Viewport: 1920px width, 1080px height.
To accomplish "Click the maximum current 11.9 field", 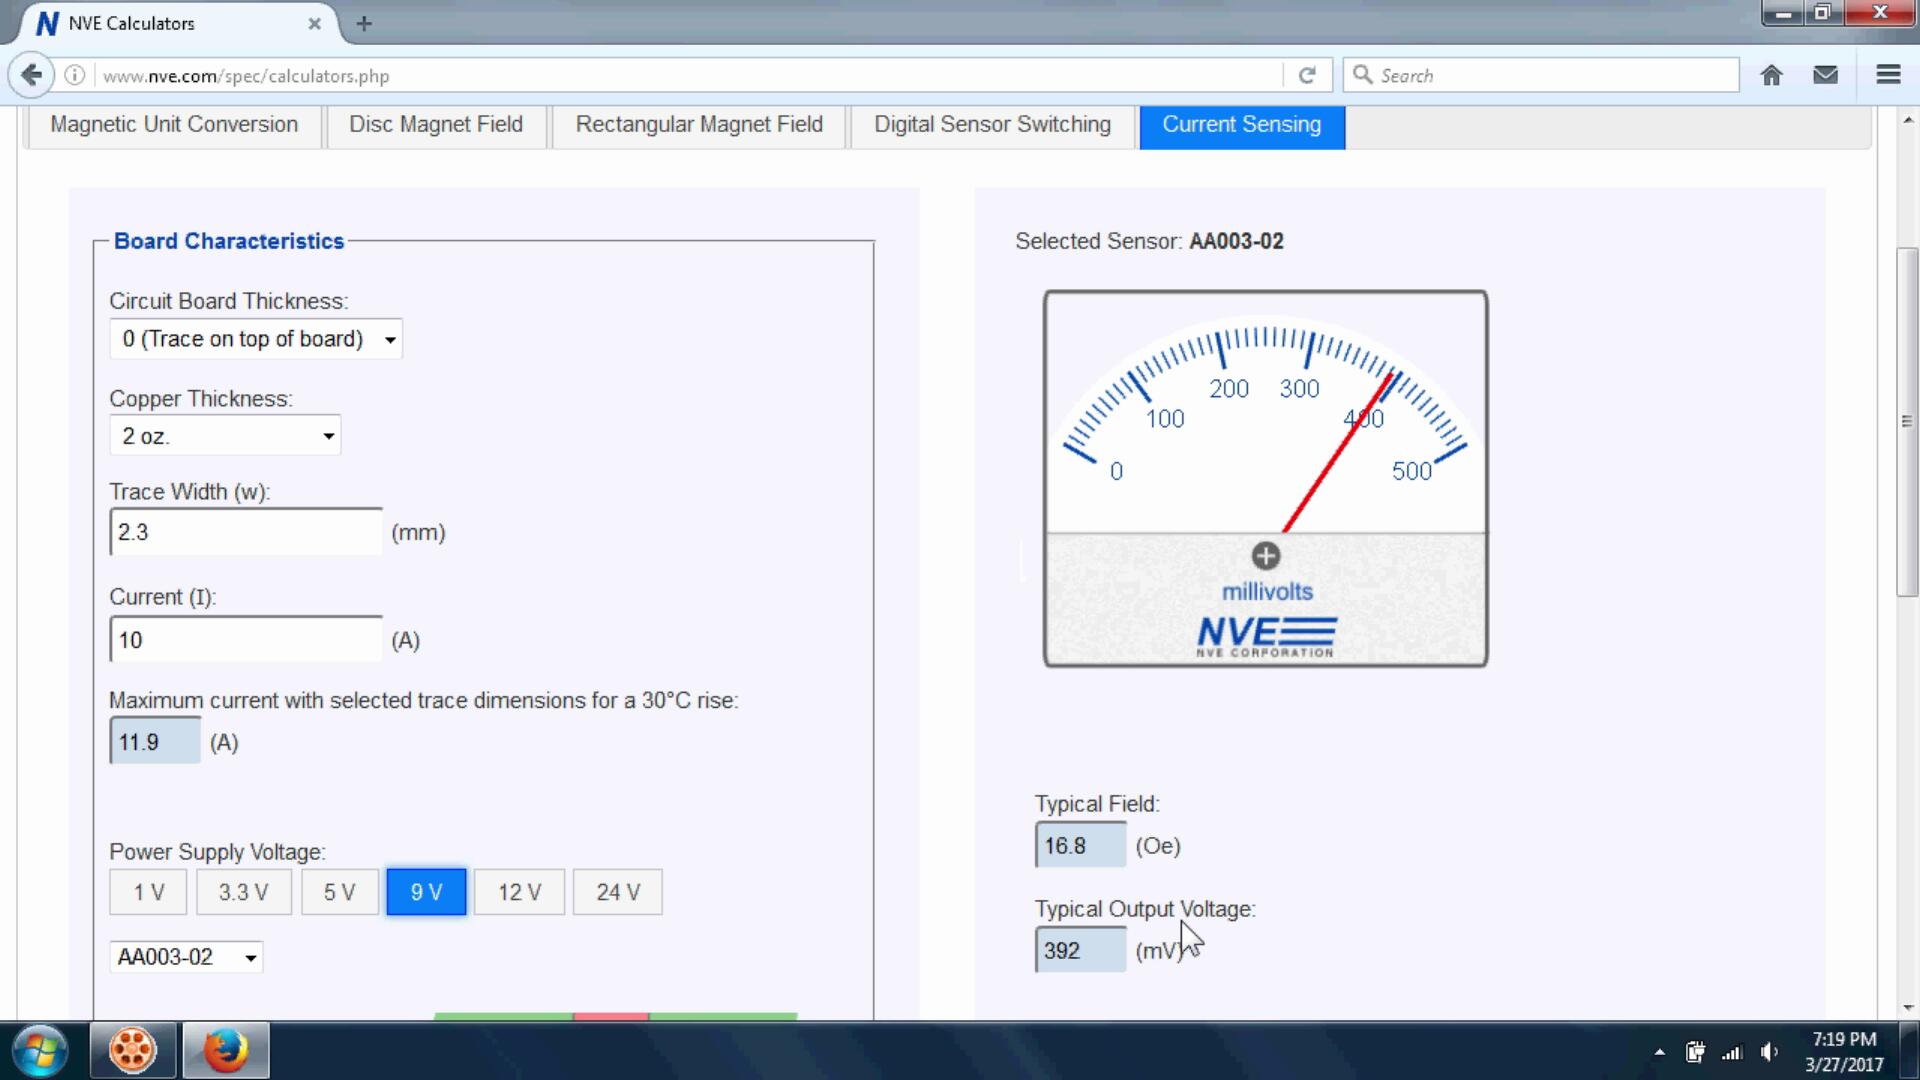I will point(155,742).
